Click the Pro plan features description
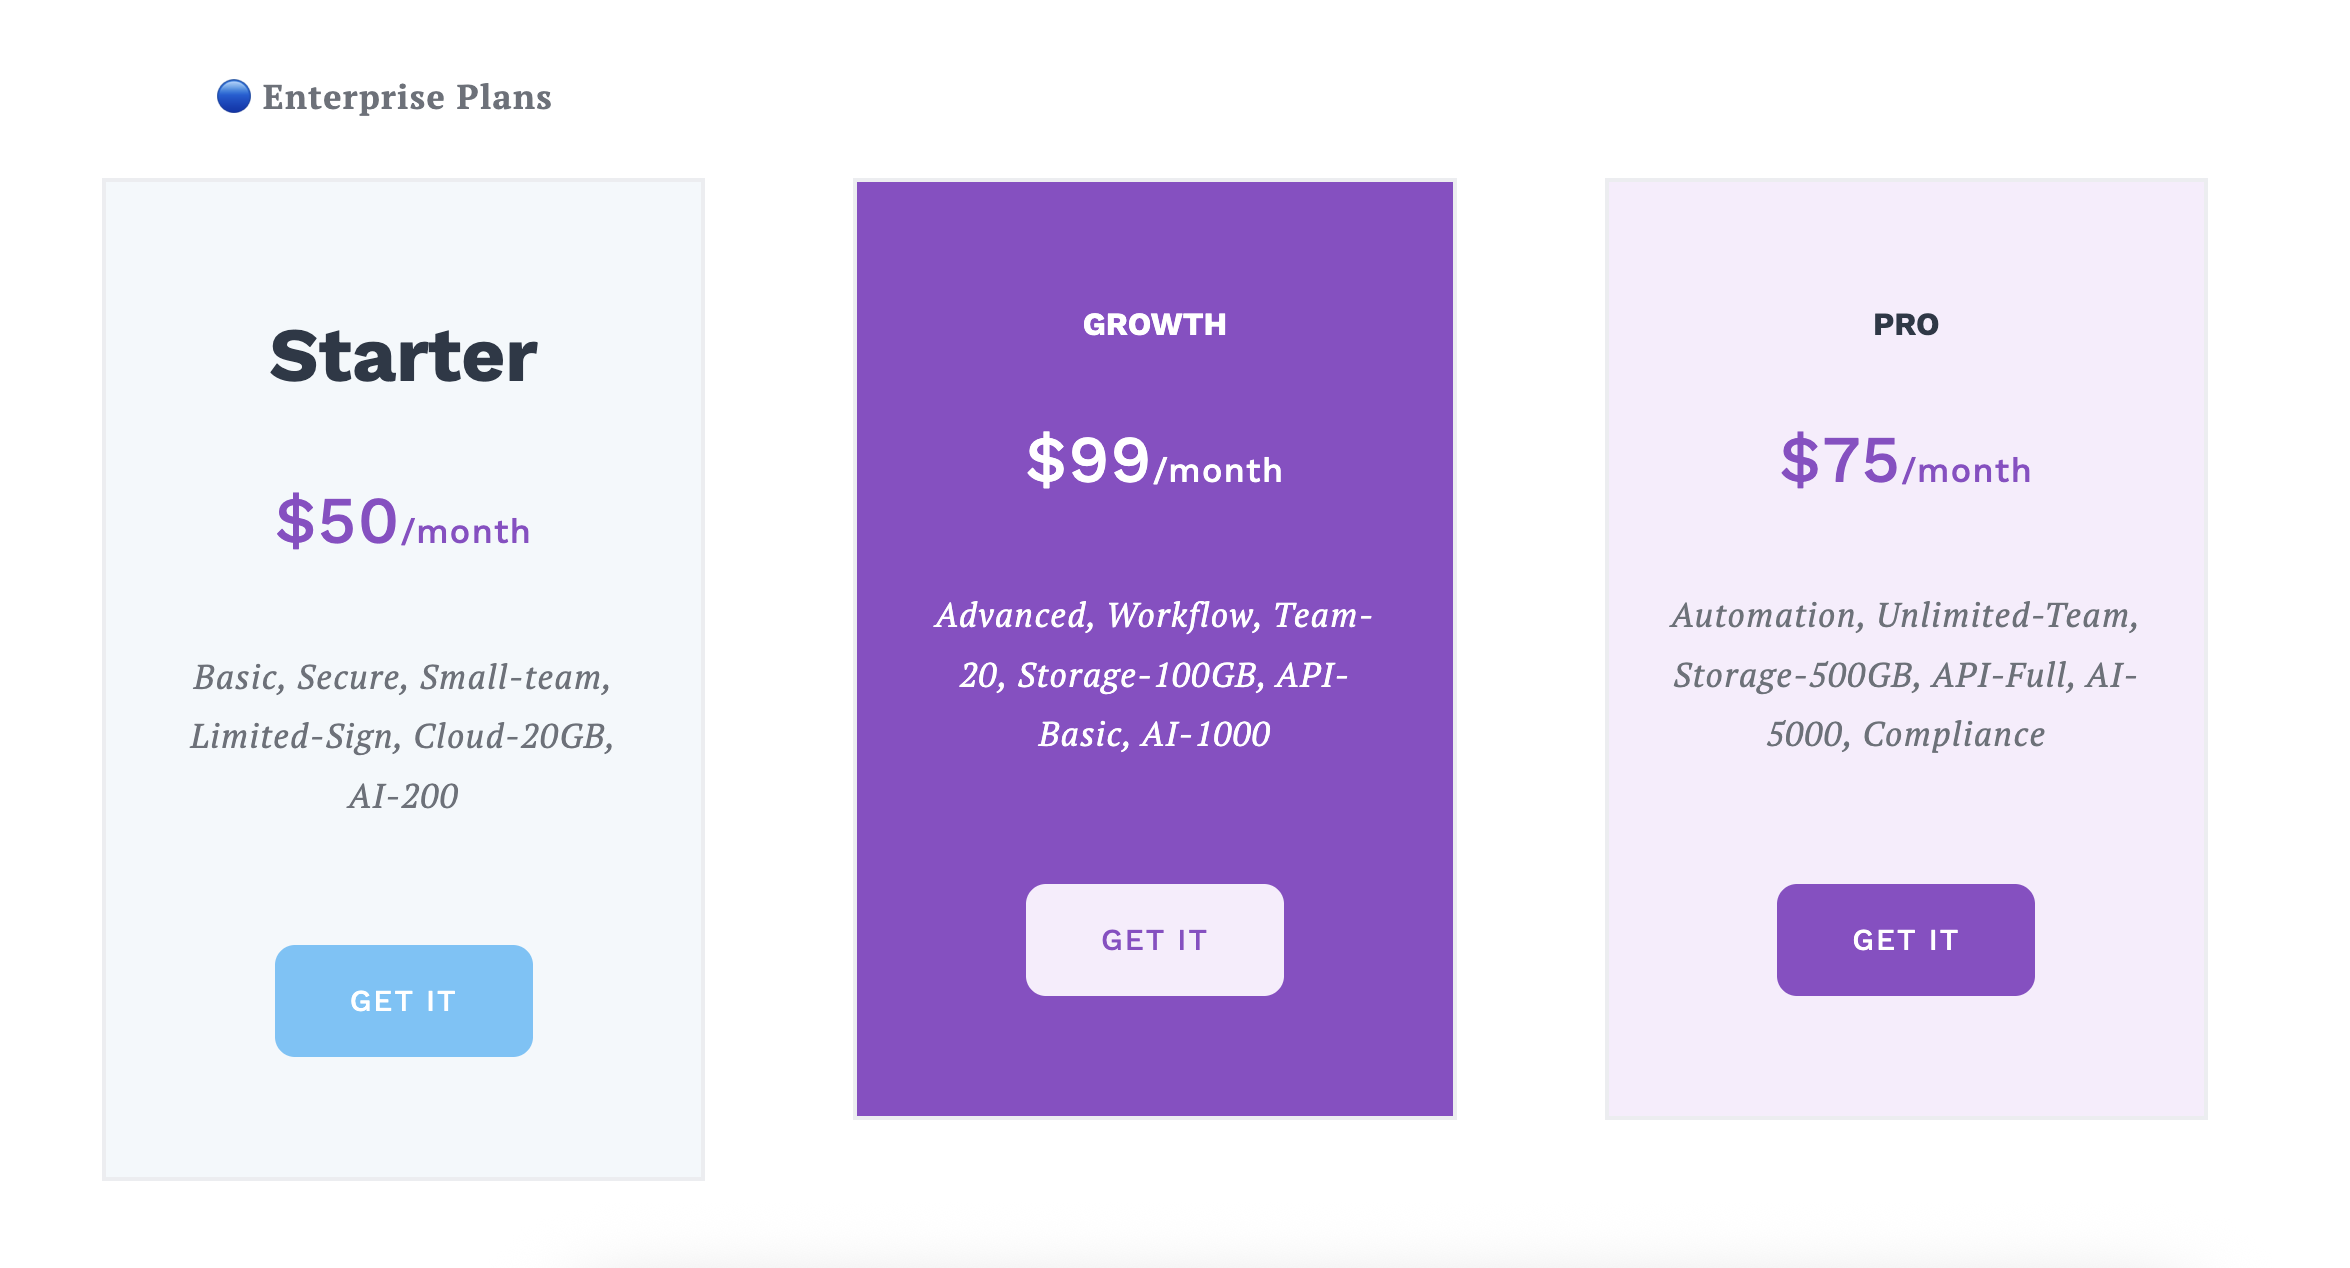 tap(1905, 675)
